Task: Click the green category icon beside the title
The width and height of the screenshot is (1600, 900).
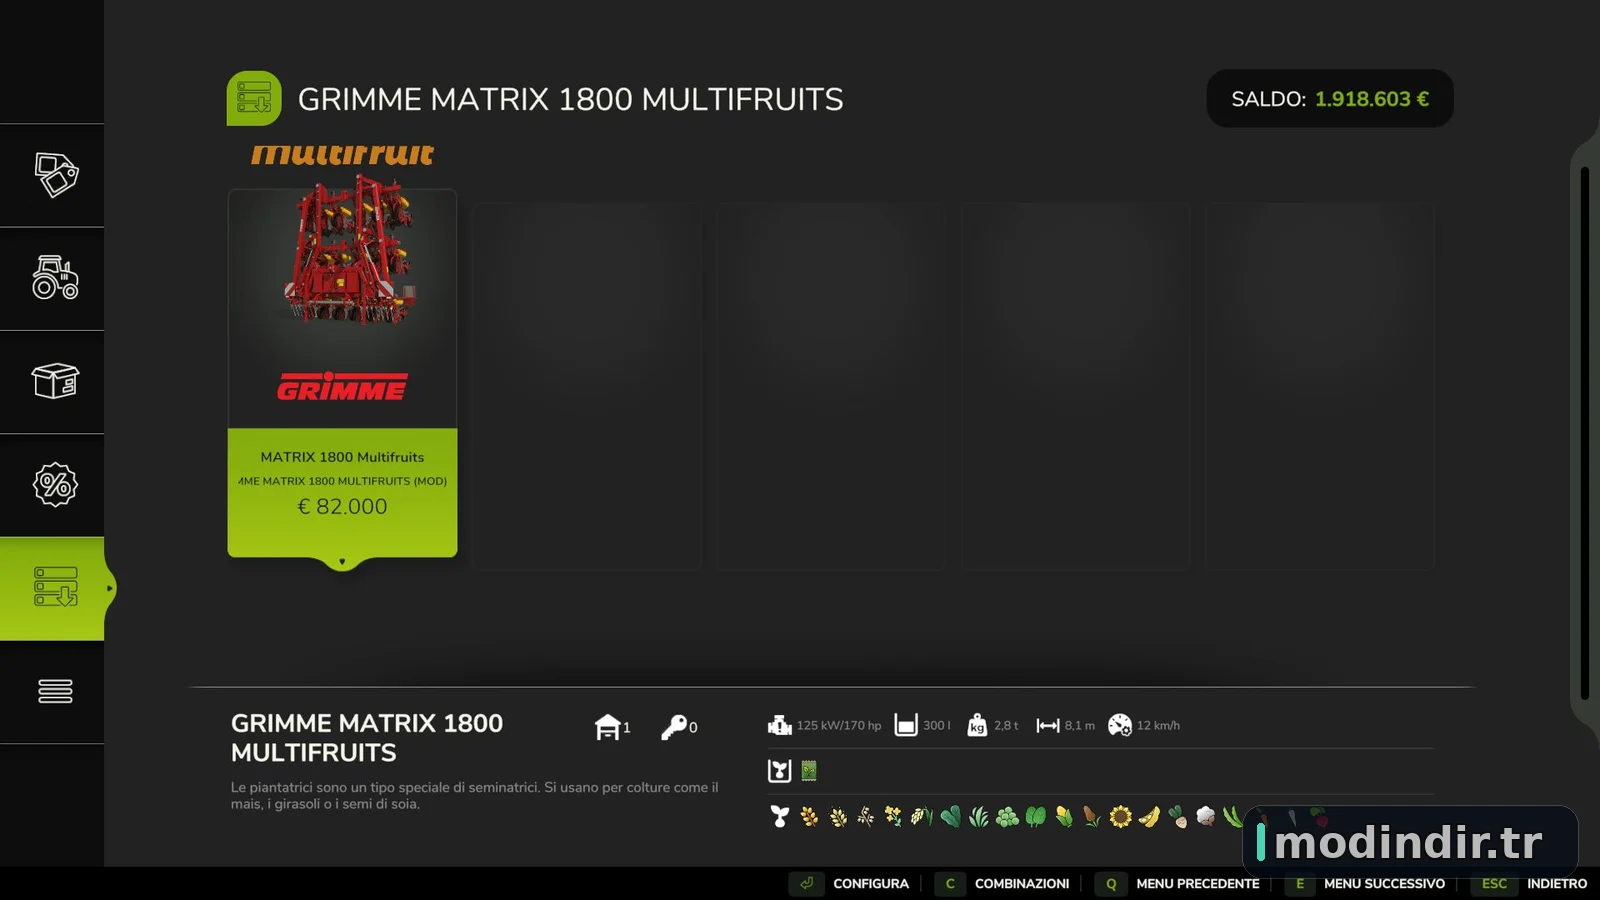Action: 254,98
